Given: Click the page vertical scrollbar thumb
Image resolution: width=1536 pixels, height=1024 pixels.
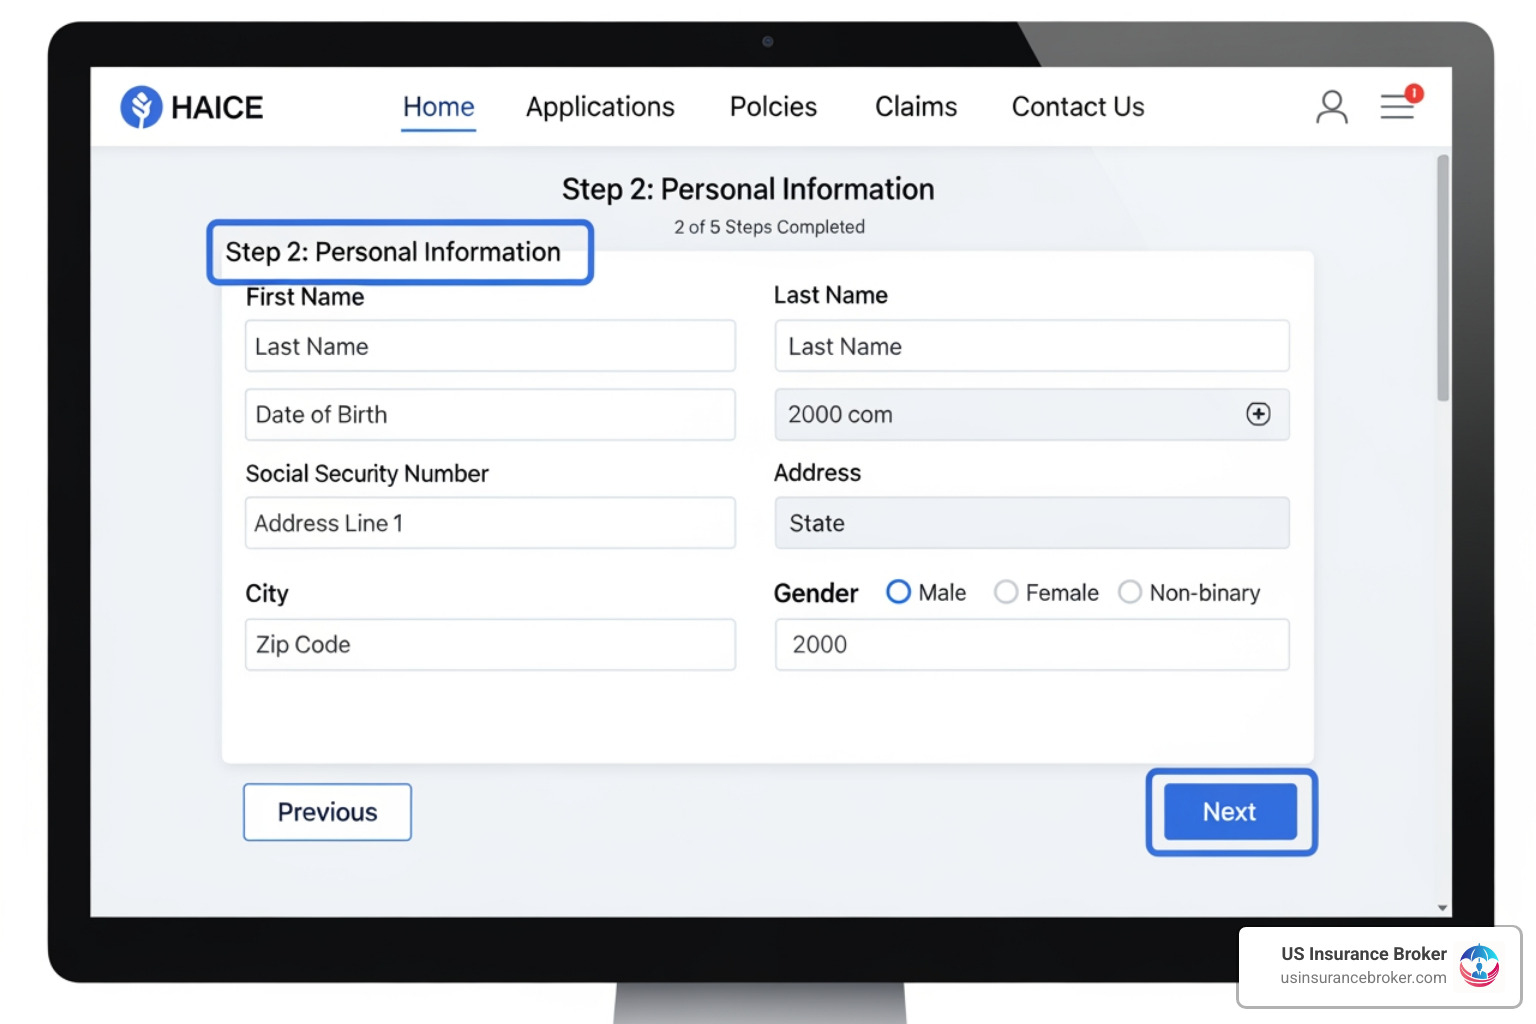Looking at the screenshot, I should [1442, 278].
